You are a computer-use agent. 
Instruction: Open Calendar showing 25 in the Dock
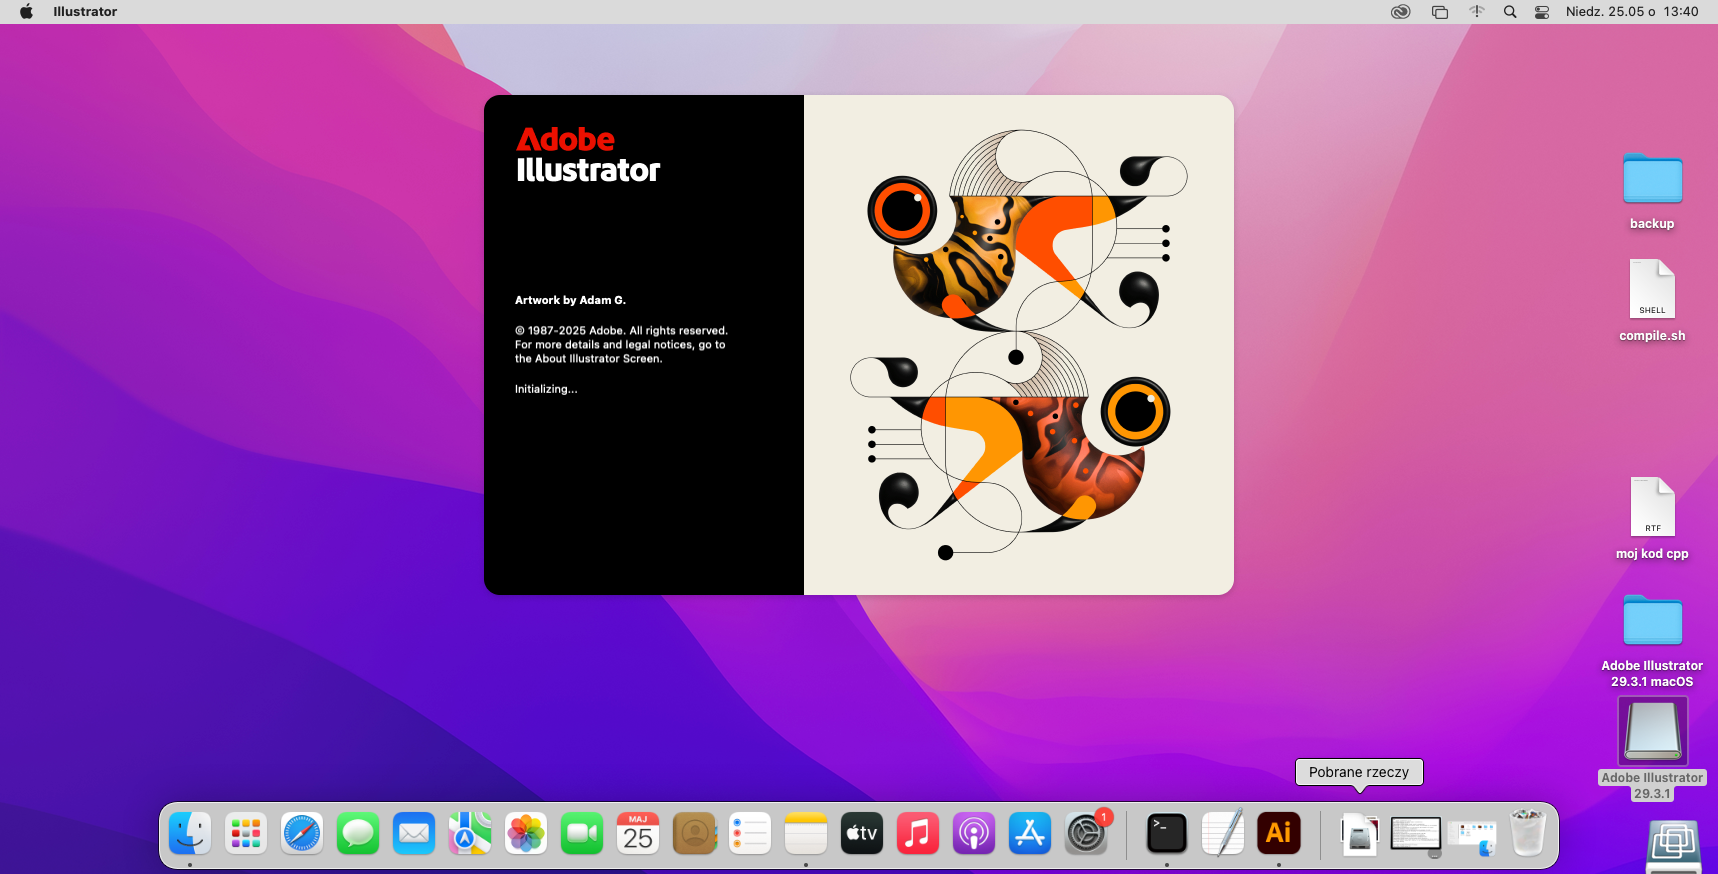tap(638, 833)
